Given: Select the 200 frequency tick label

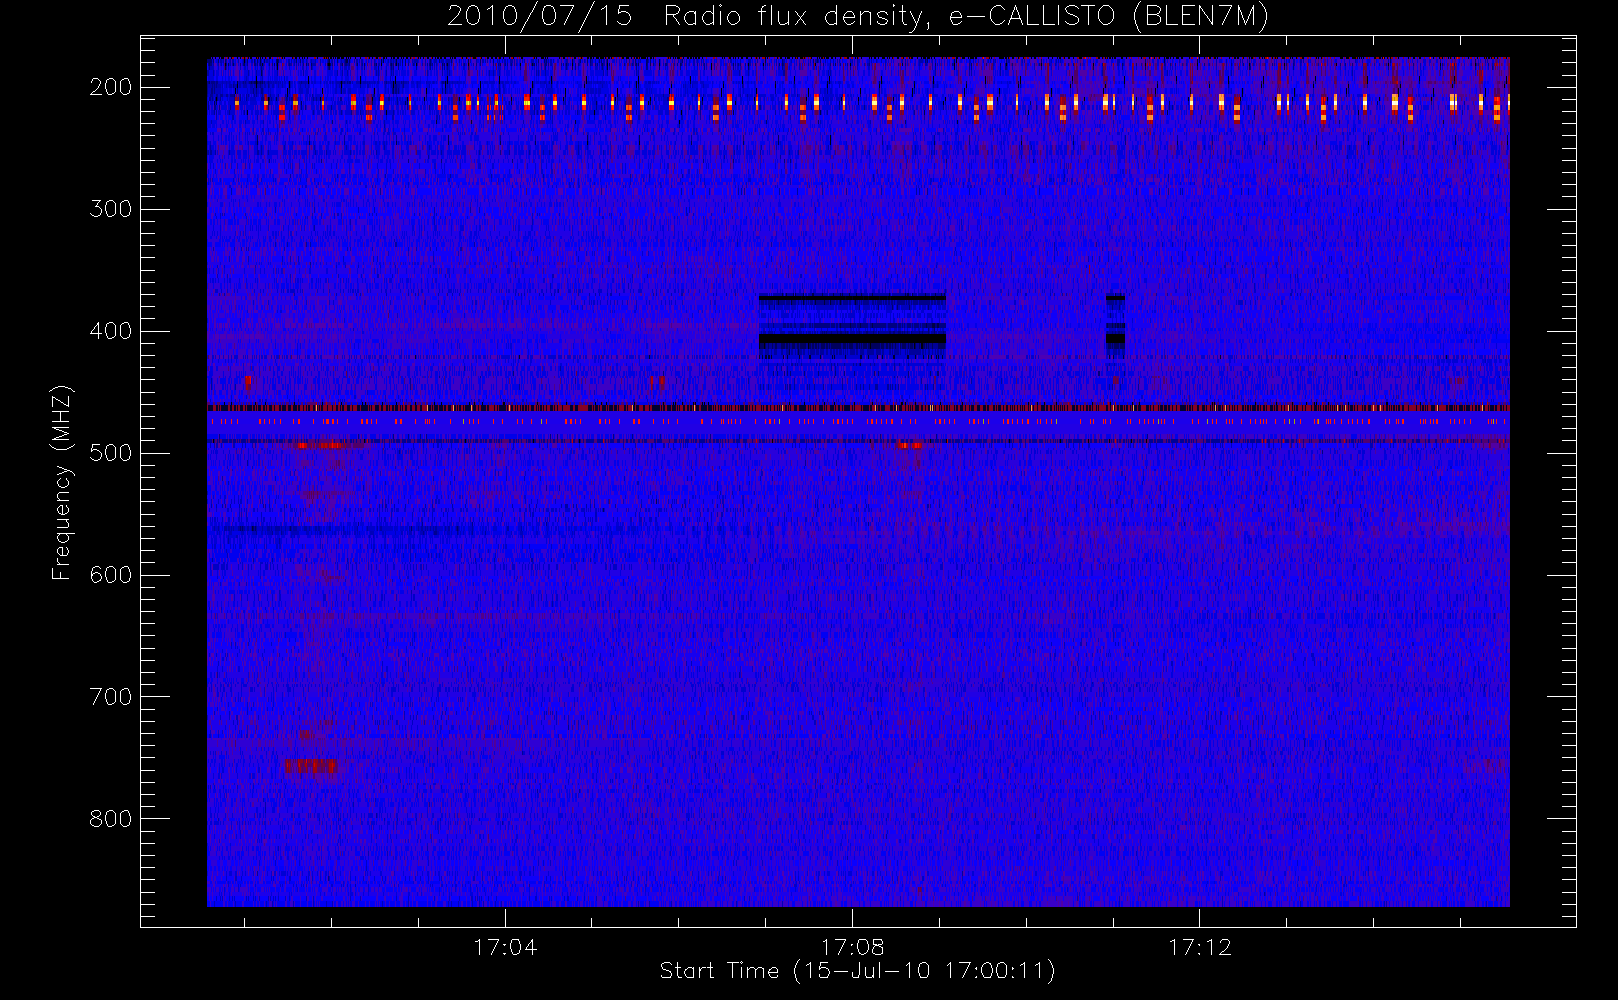Looking at the screenshot, I should pos(111,87).
